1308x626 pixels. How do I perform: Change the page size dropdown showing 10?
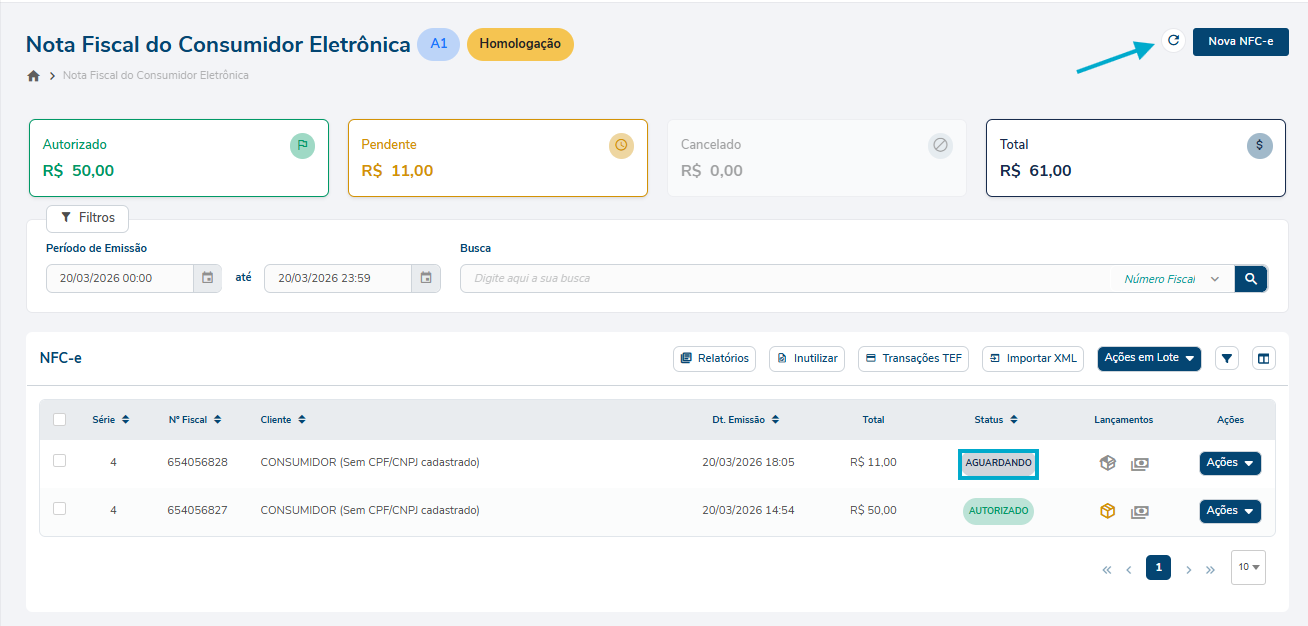coord(1248,567)
